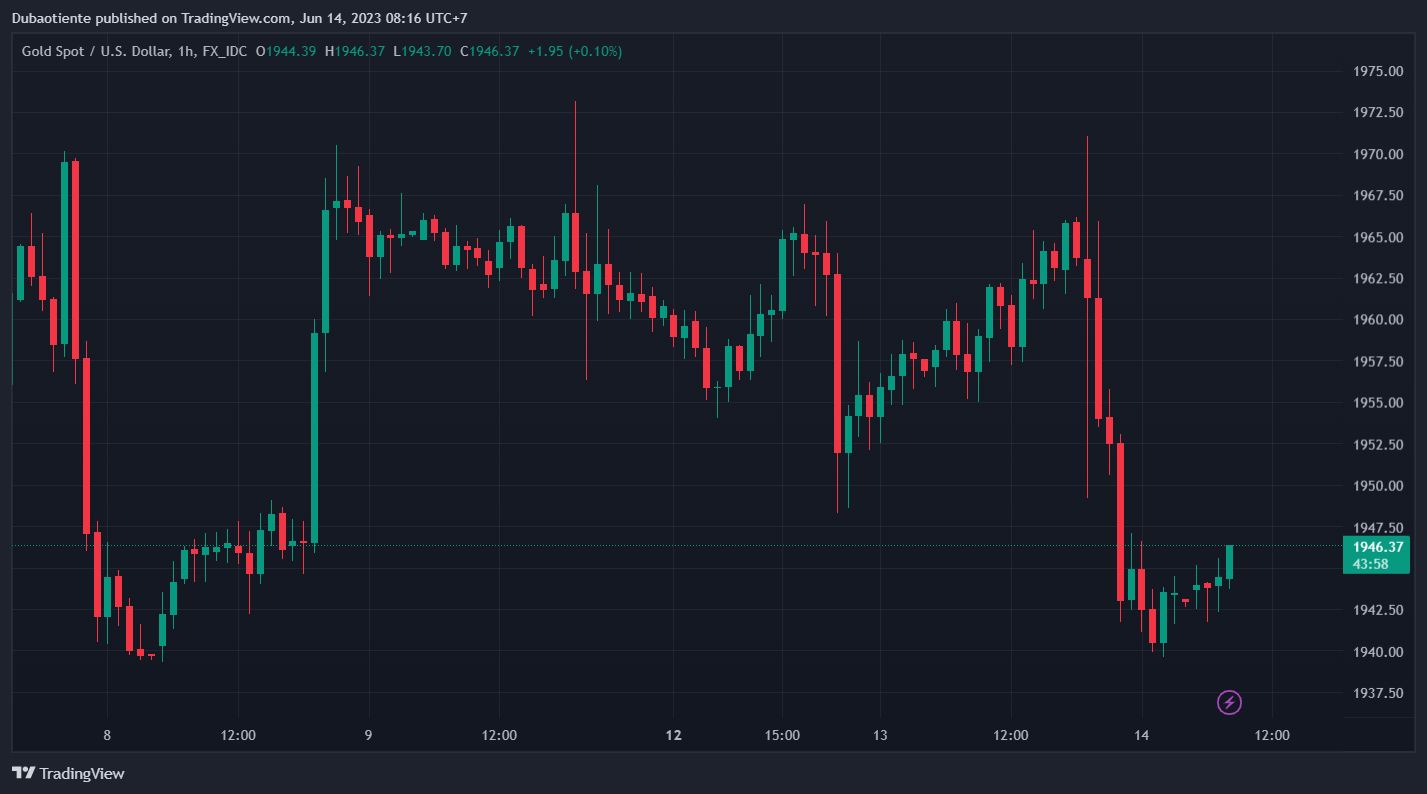The width and height of the screenshot is (1427, 794).
Task: Click the 1937.50 price axis label
Action: [x=1378, y=693]
